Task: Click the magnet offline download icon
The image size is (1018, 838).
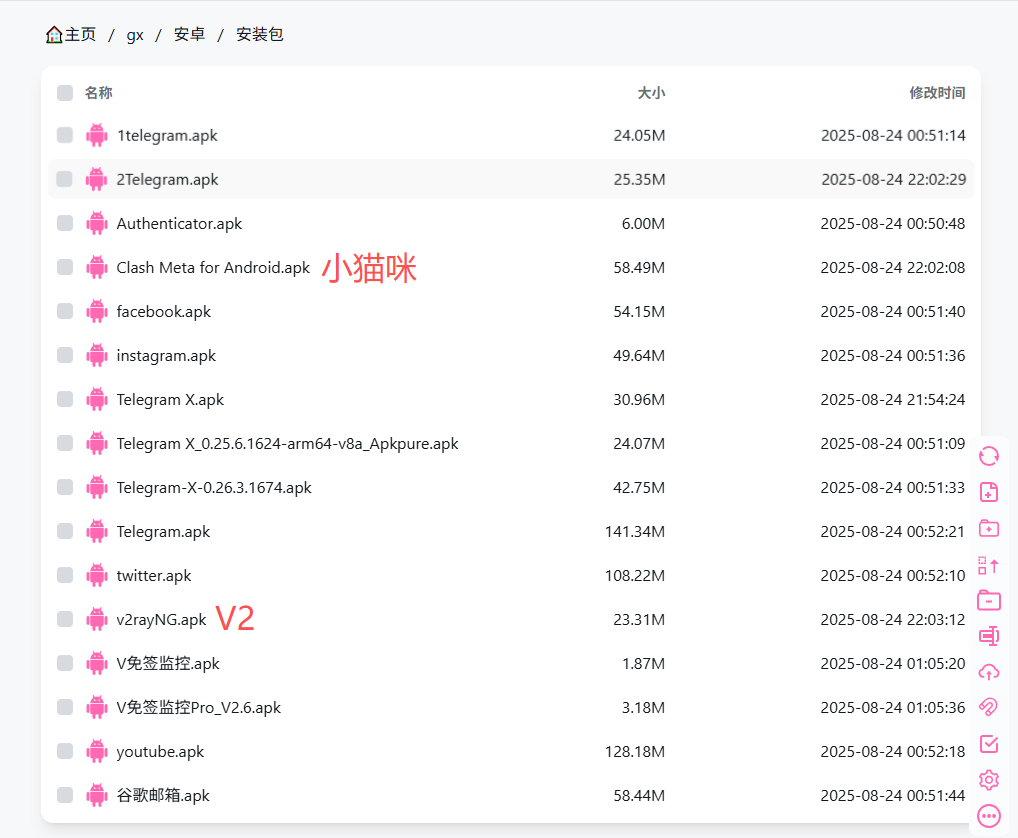Action: (x=988, y=708)
